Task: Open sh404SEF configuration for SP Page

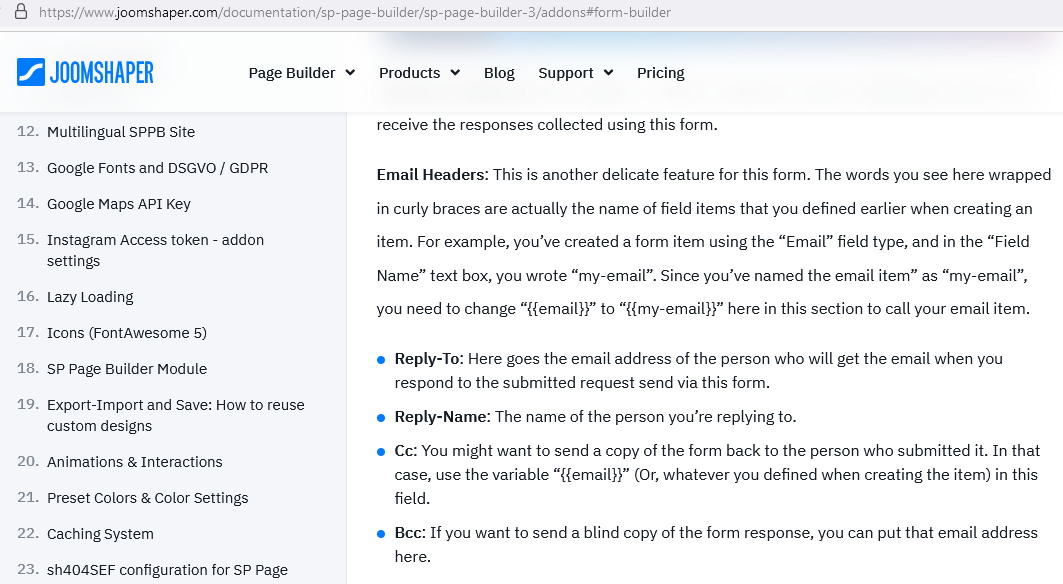Action: click(x=167, y=570)
